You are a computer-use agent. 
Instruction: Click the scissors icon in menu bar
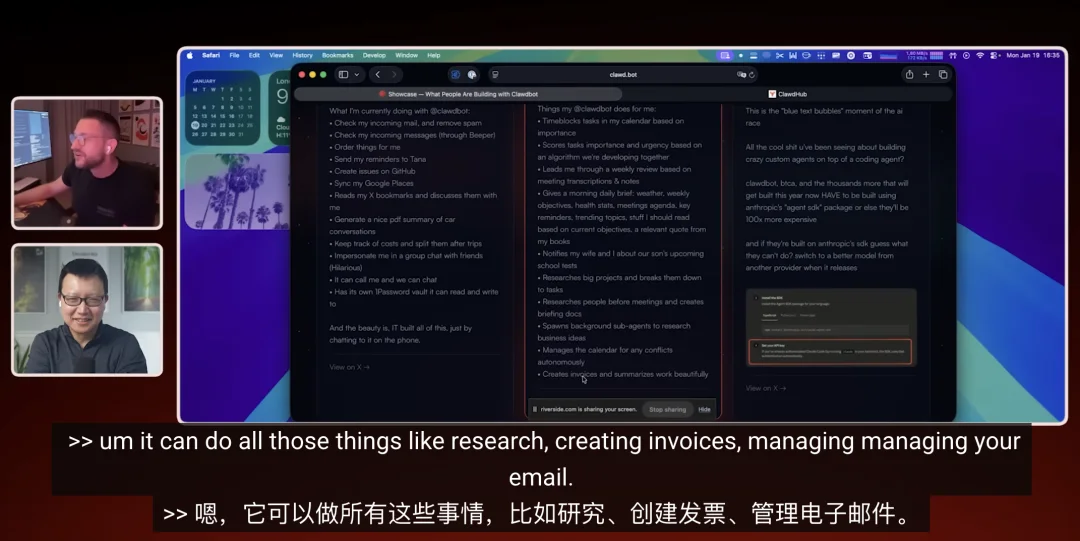point(779,55)
